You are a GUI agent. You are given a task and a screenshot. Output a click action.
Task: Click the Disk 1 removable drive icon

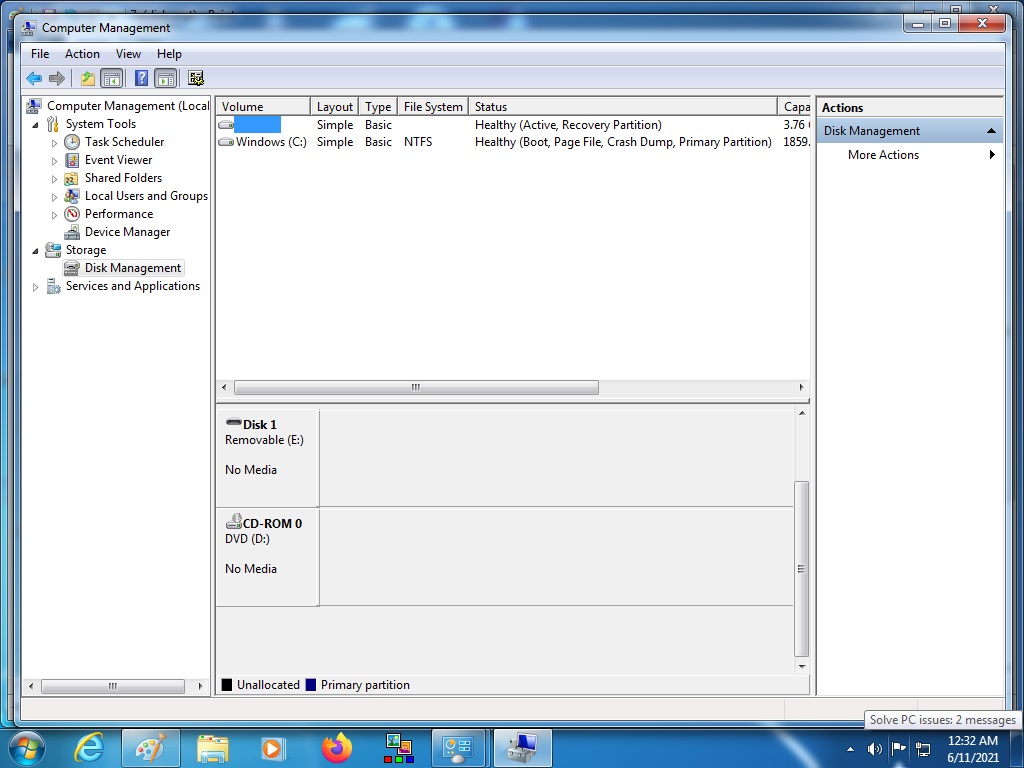(x=234, y=423)
